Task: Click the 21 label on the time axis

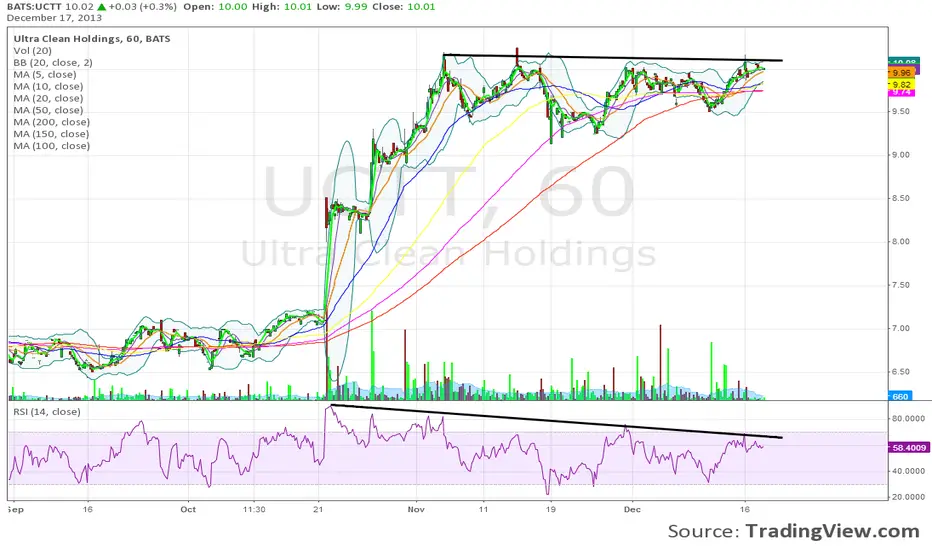Action: pyautogui.click(x=319, y=510)
